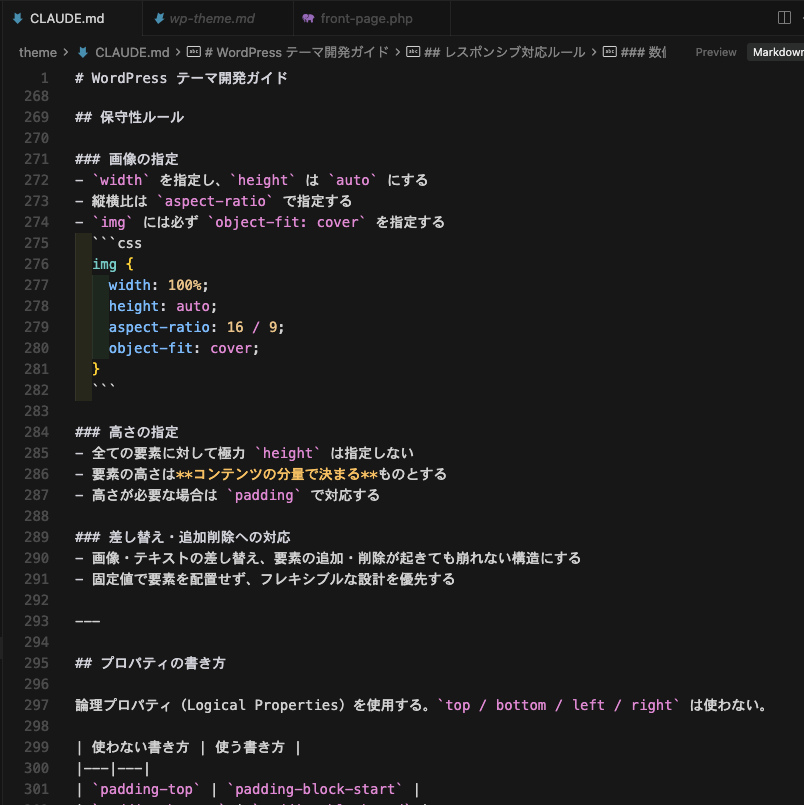Image resolution: width=804 pixels, height=805 pixels.
Task: Click the object-fit: cover inline code on line 274
Action: point(286,222)
